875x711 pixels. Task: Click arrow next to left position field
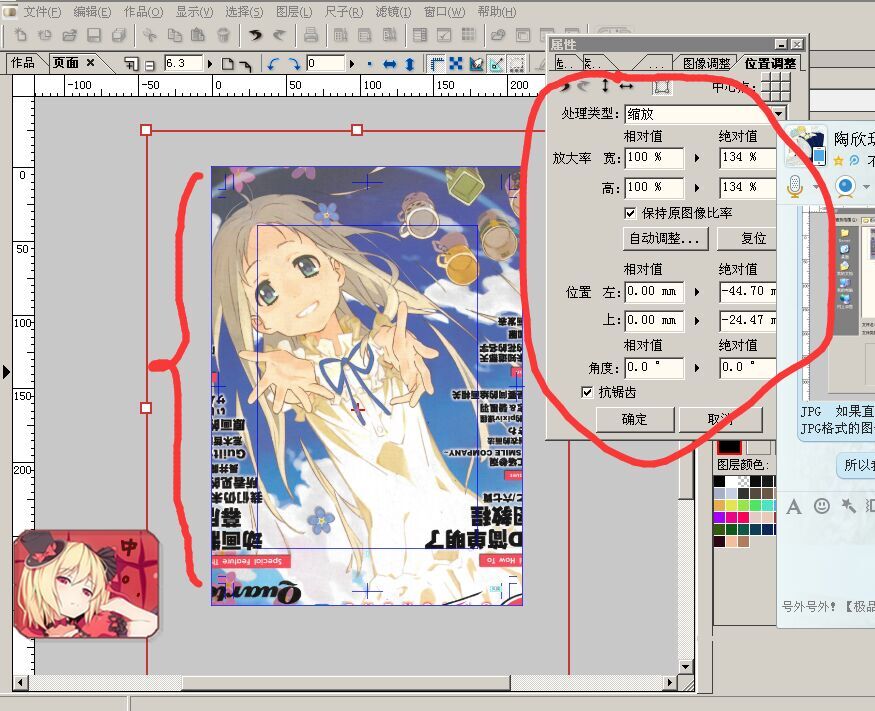[x=697, y=291]
